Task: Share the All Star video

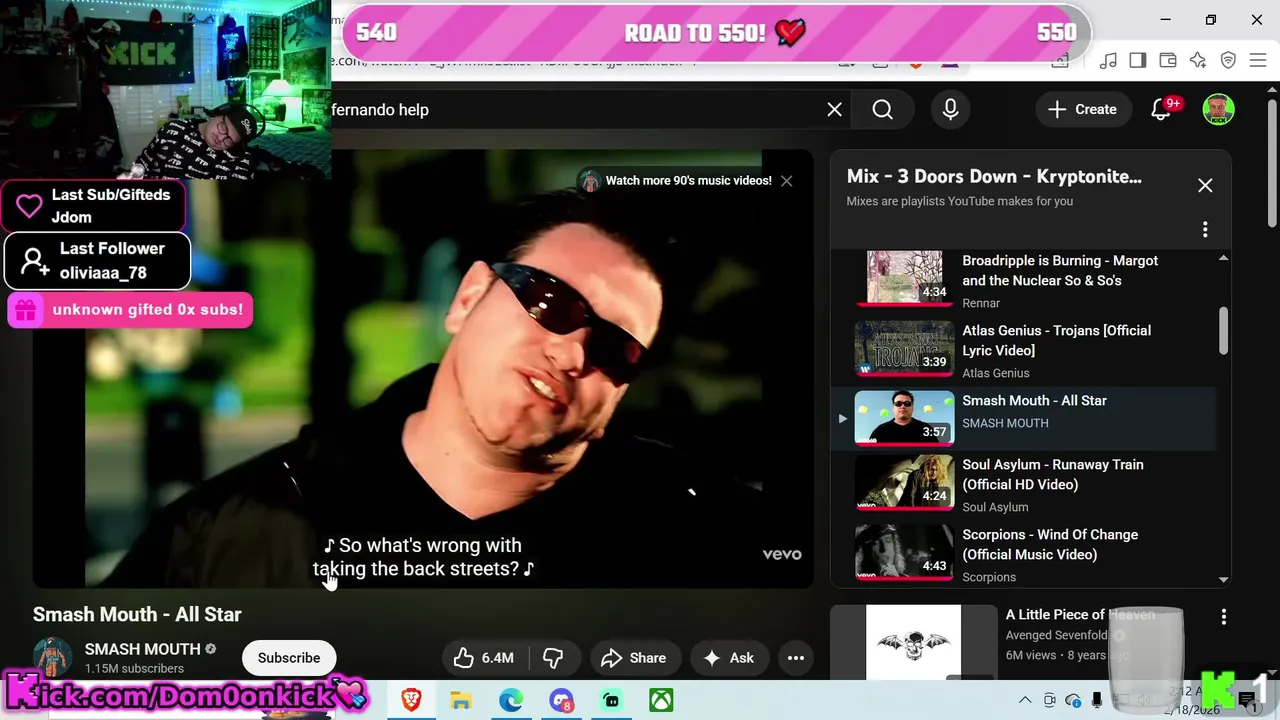Action: point(634,658)
